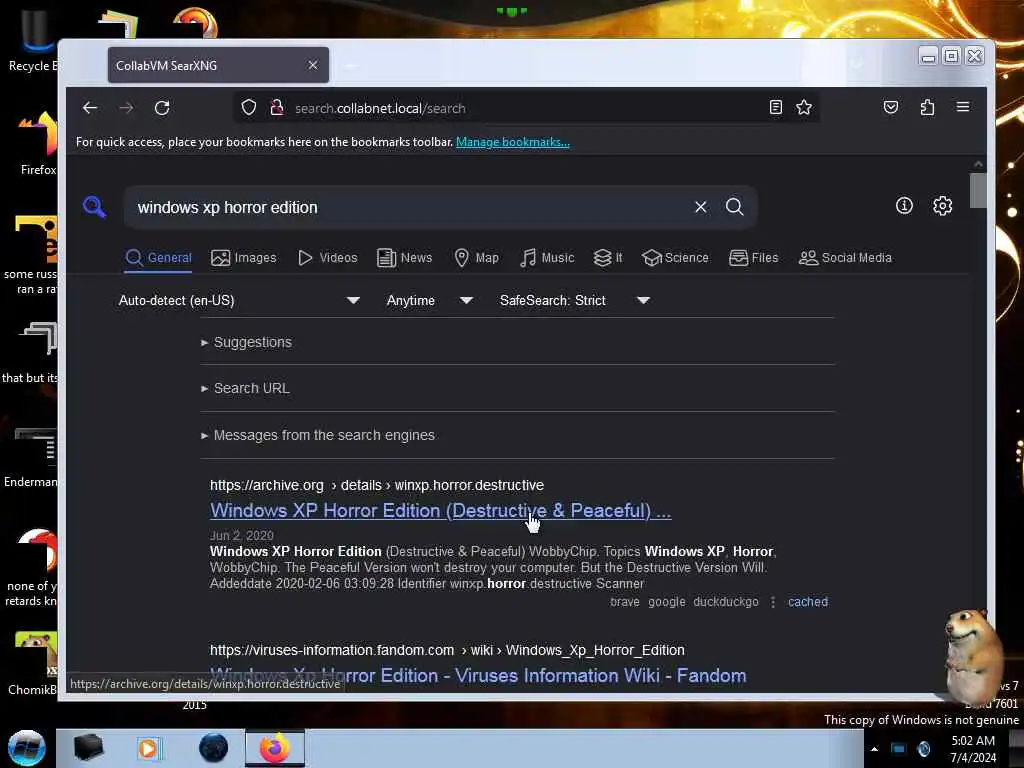Open the Firefox desktop shortcut
Image resolution: width=1024 pixels, height=768 pixels.
(x=37, y=144)
